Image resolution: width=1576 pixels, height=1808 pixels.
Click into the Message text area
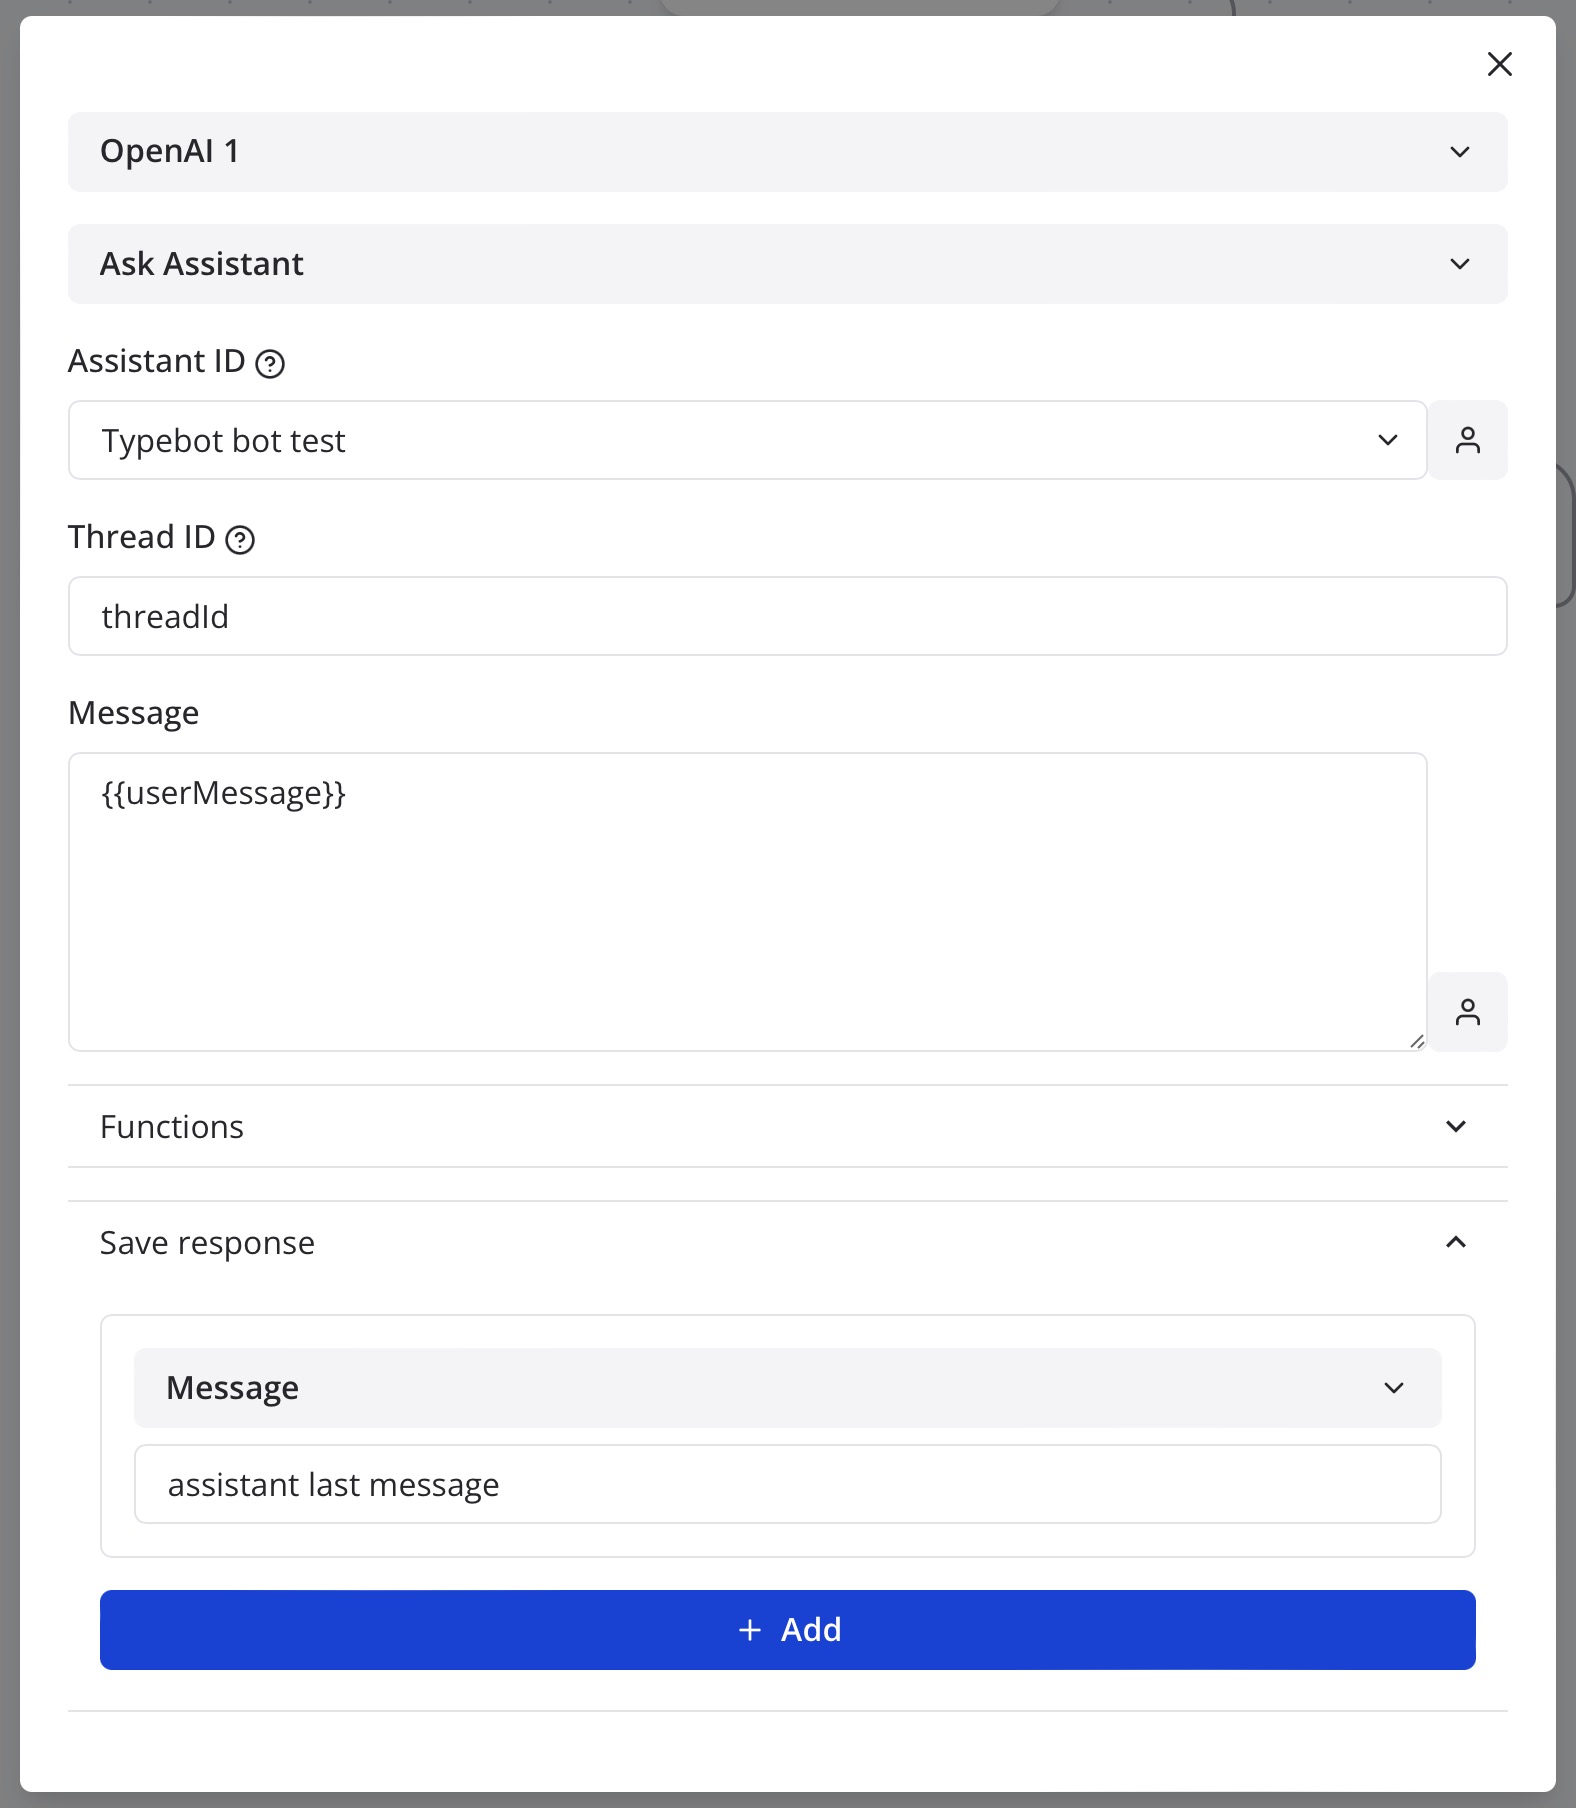pyautogui.click(x=748, y=902)
